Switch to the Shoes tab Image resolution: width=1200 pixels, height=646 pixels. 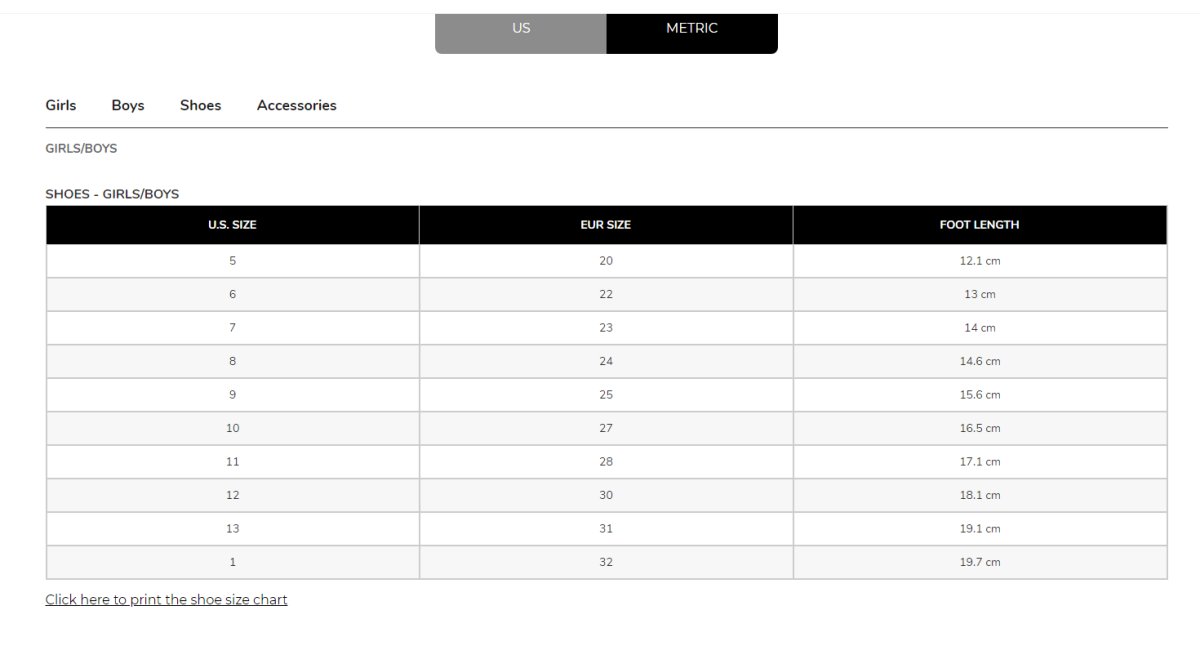coord(201,105)
